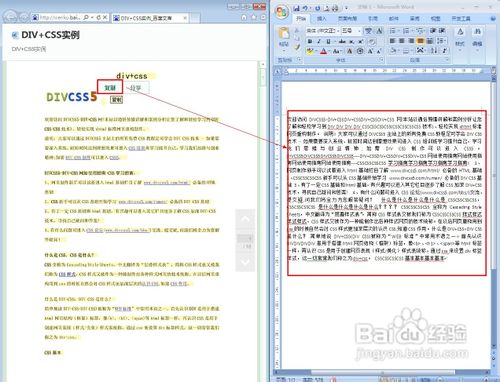
Task: Click the Enclose Characters circle icon
Action: [360, 51]
